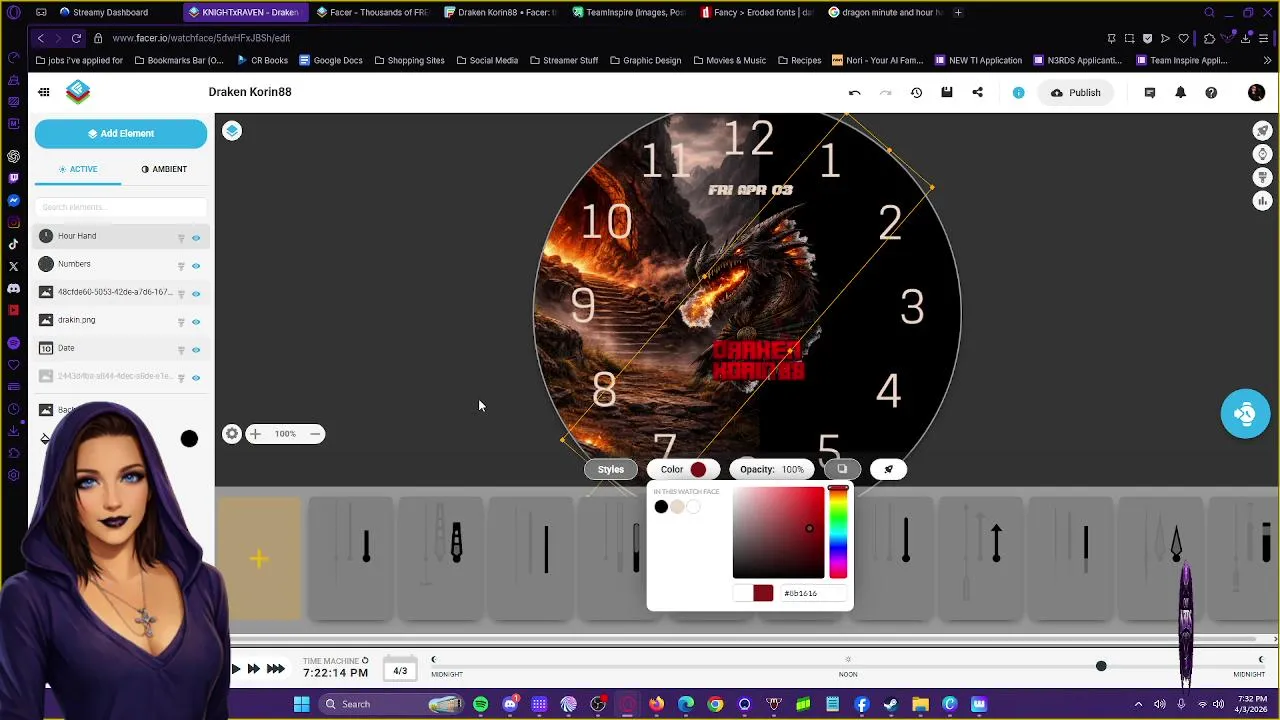Click the duplicate layer icon in style bar

pyautogui.click(x=842, y=469)
